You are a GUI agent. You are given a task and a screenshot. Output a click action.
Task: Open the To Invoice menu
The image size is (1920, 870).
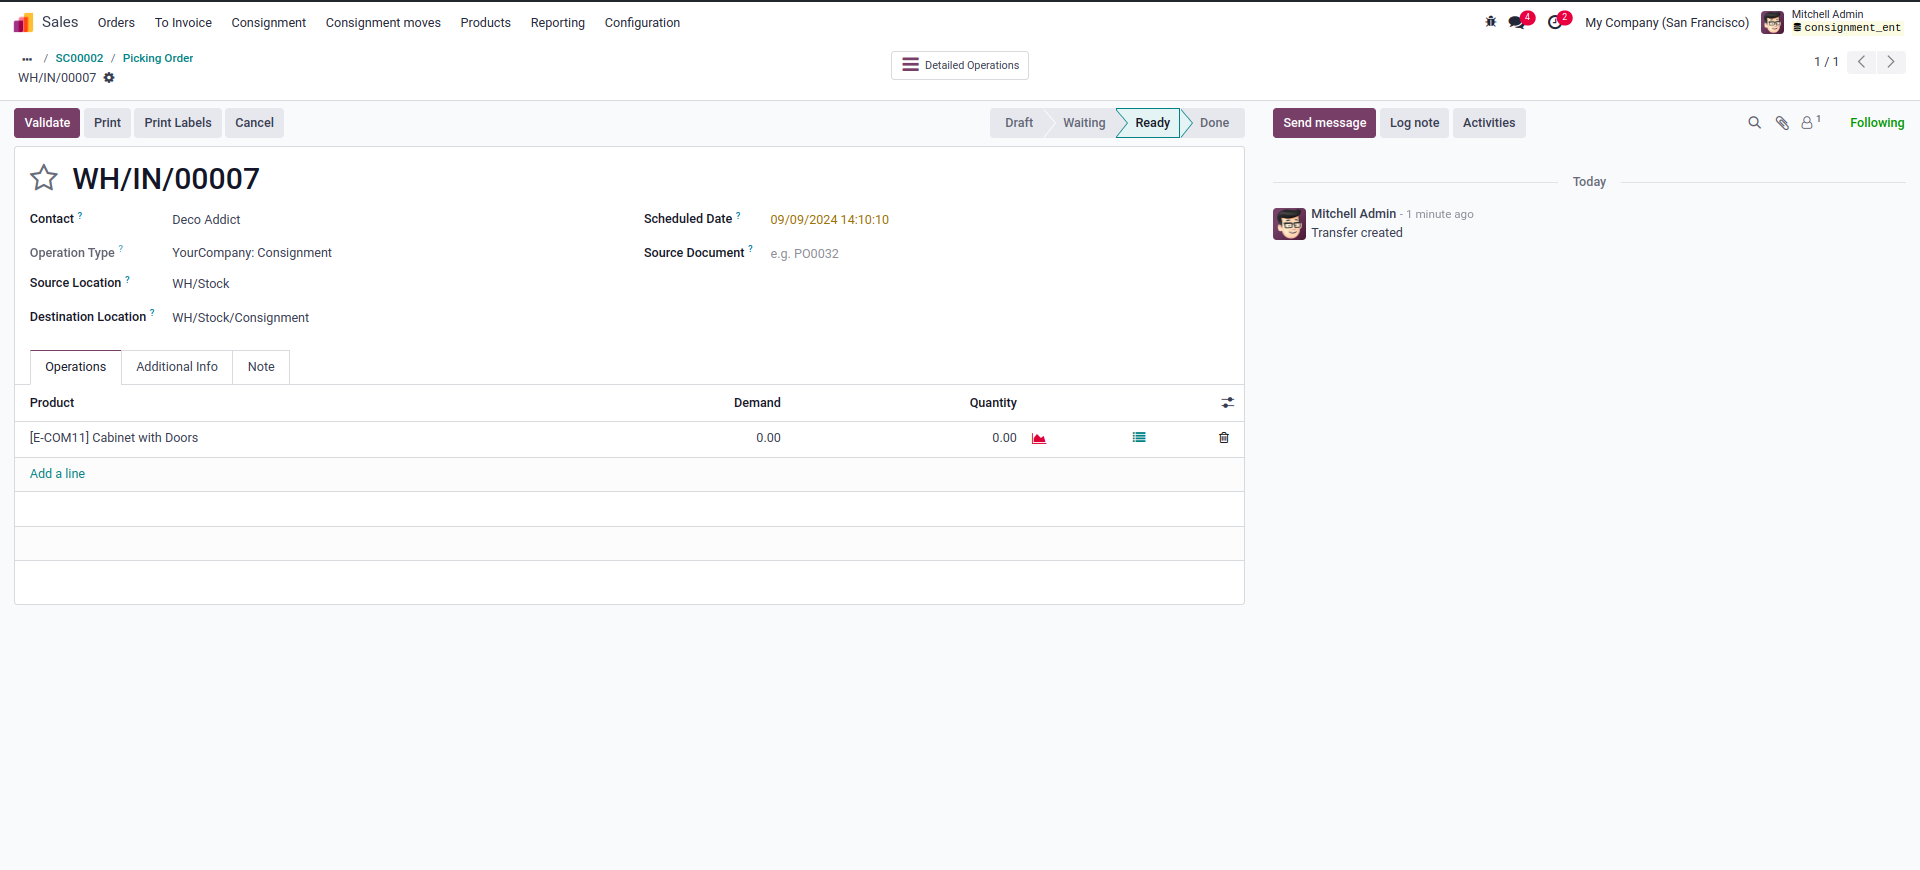coord(183,23)
